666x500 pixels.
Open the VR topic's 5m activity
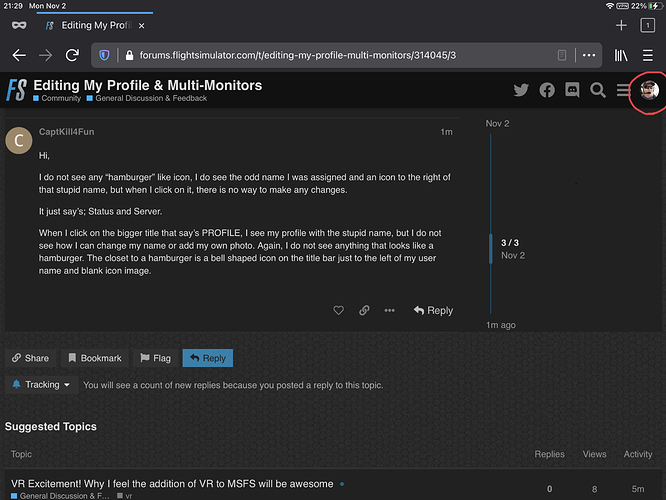click(638, 489)
